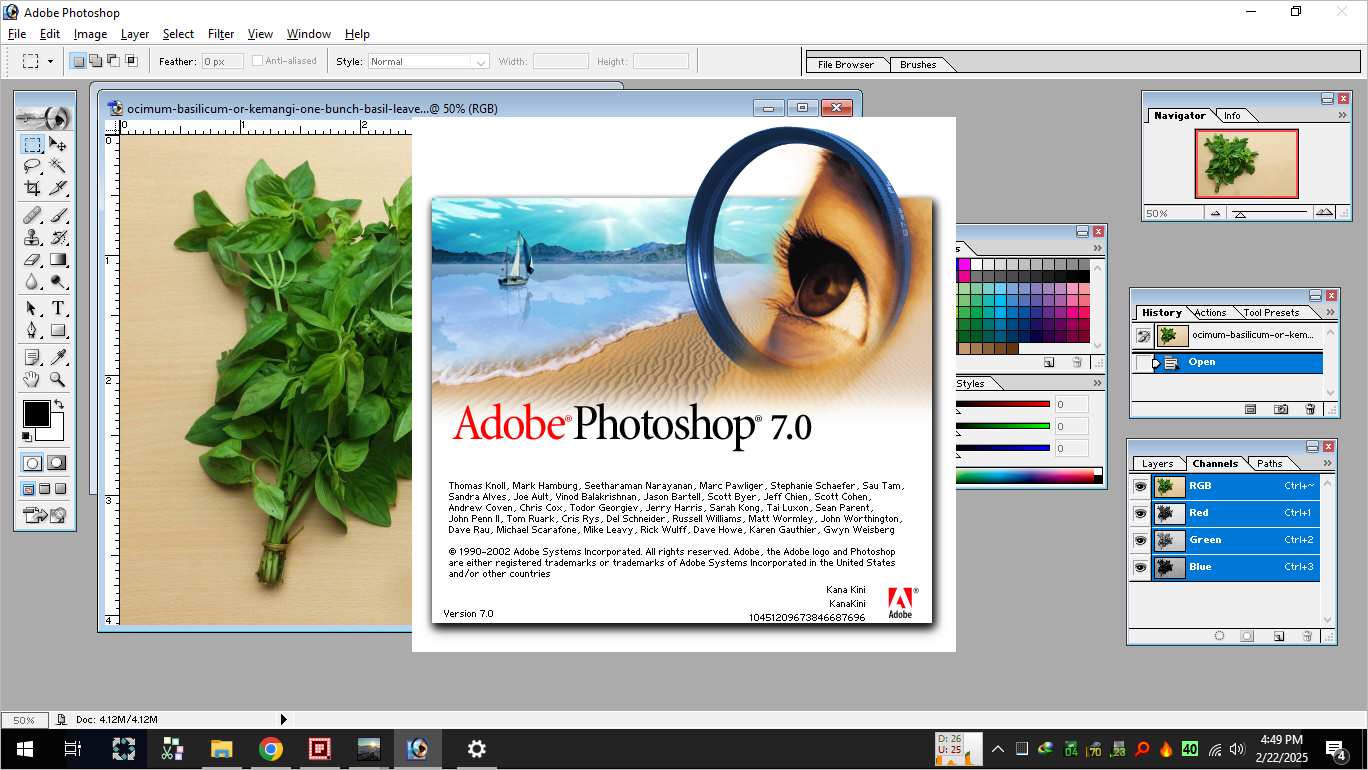Image resolution: width=1368 pixels, height=770 pixels.
Task: Choose Intersect with selection option button
Action: [131, 61]
